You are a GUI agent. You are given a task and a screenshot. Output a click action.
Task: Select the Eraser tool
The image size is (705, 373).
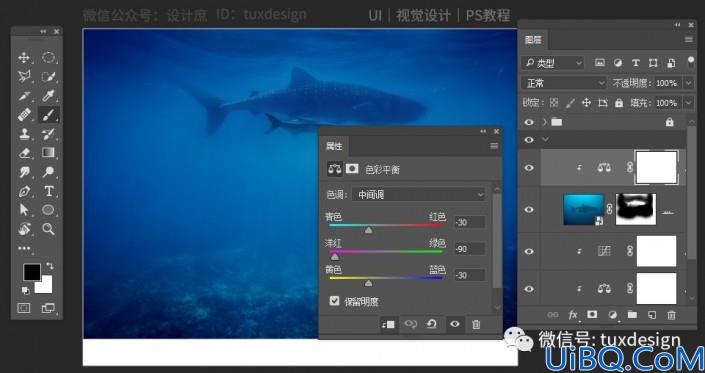pyautogui.click(x=24, y=153)
